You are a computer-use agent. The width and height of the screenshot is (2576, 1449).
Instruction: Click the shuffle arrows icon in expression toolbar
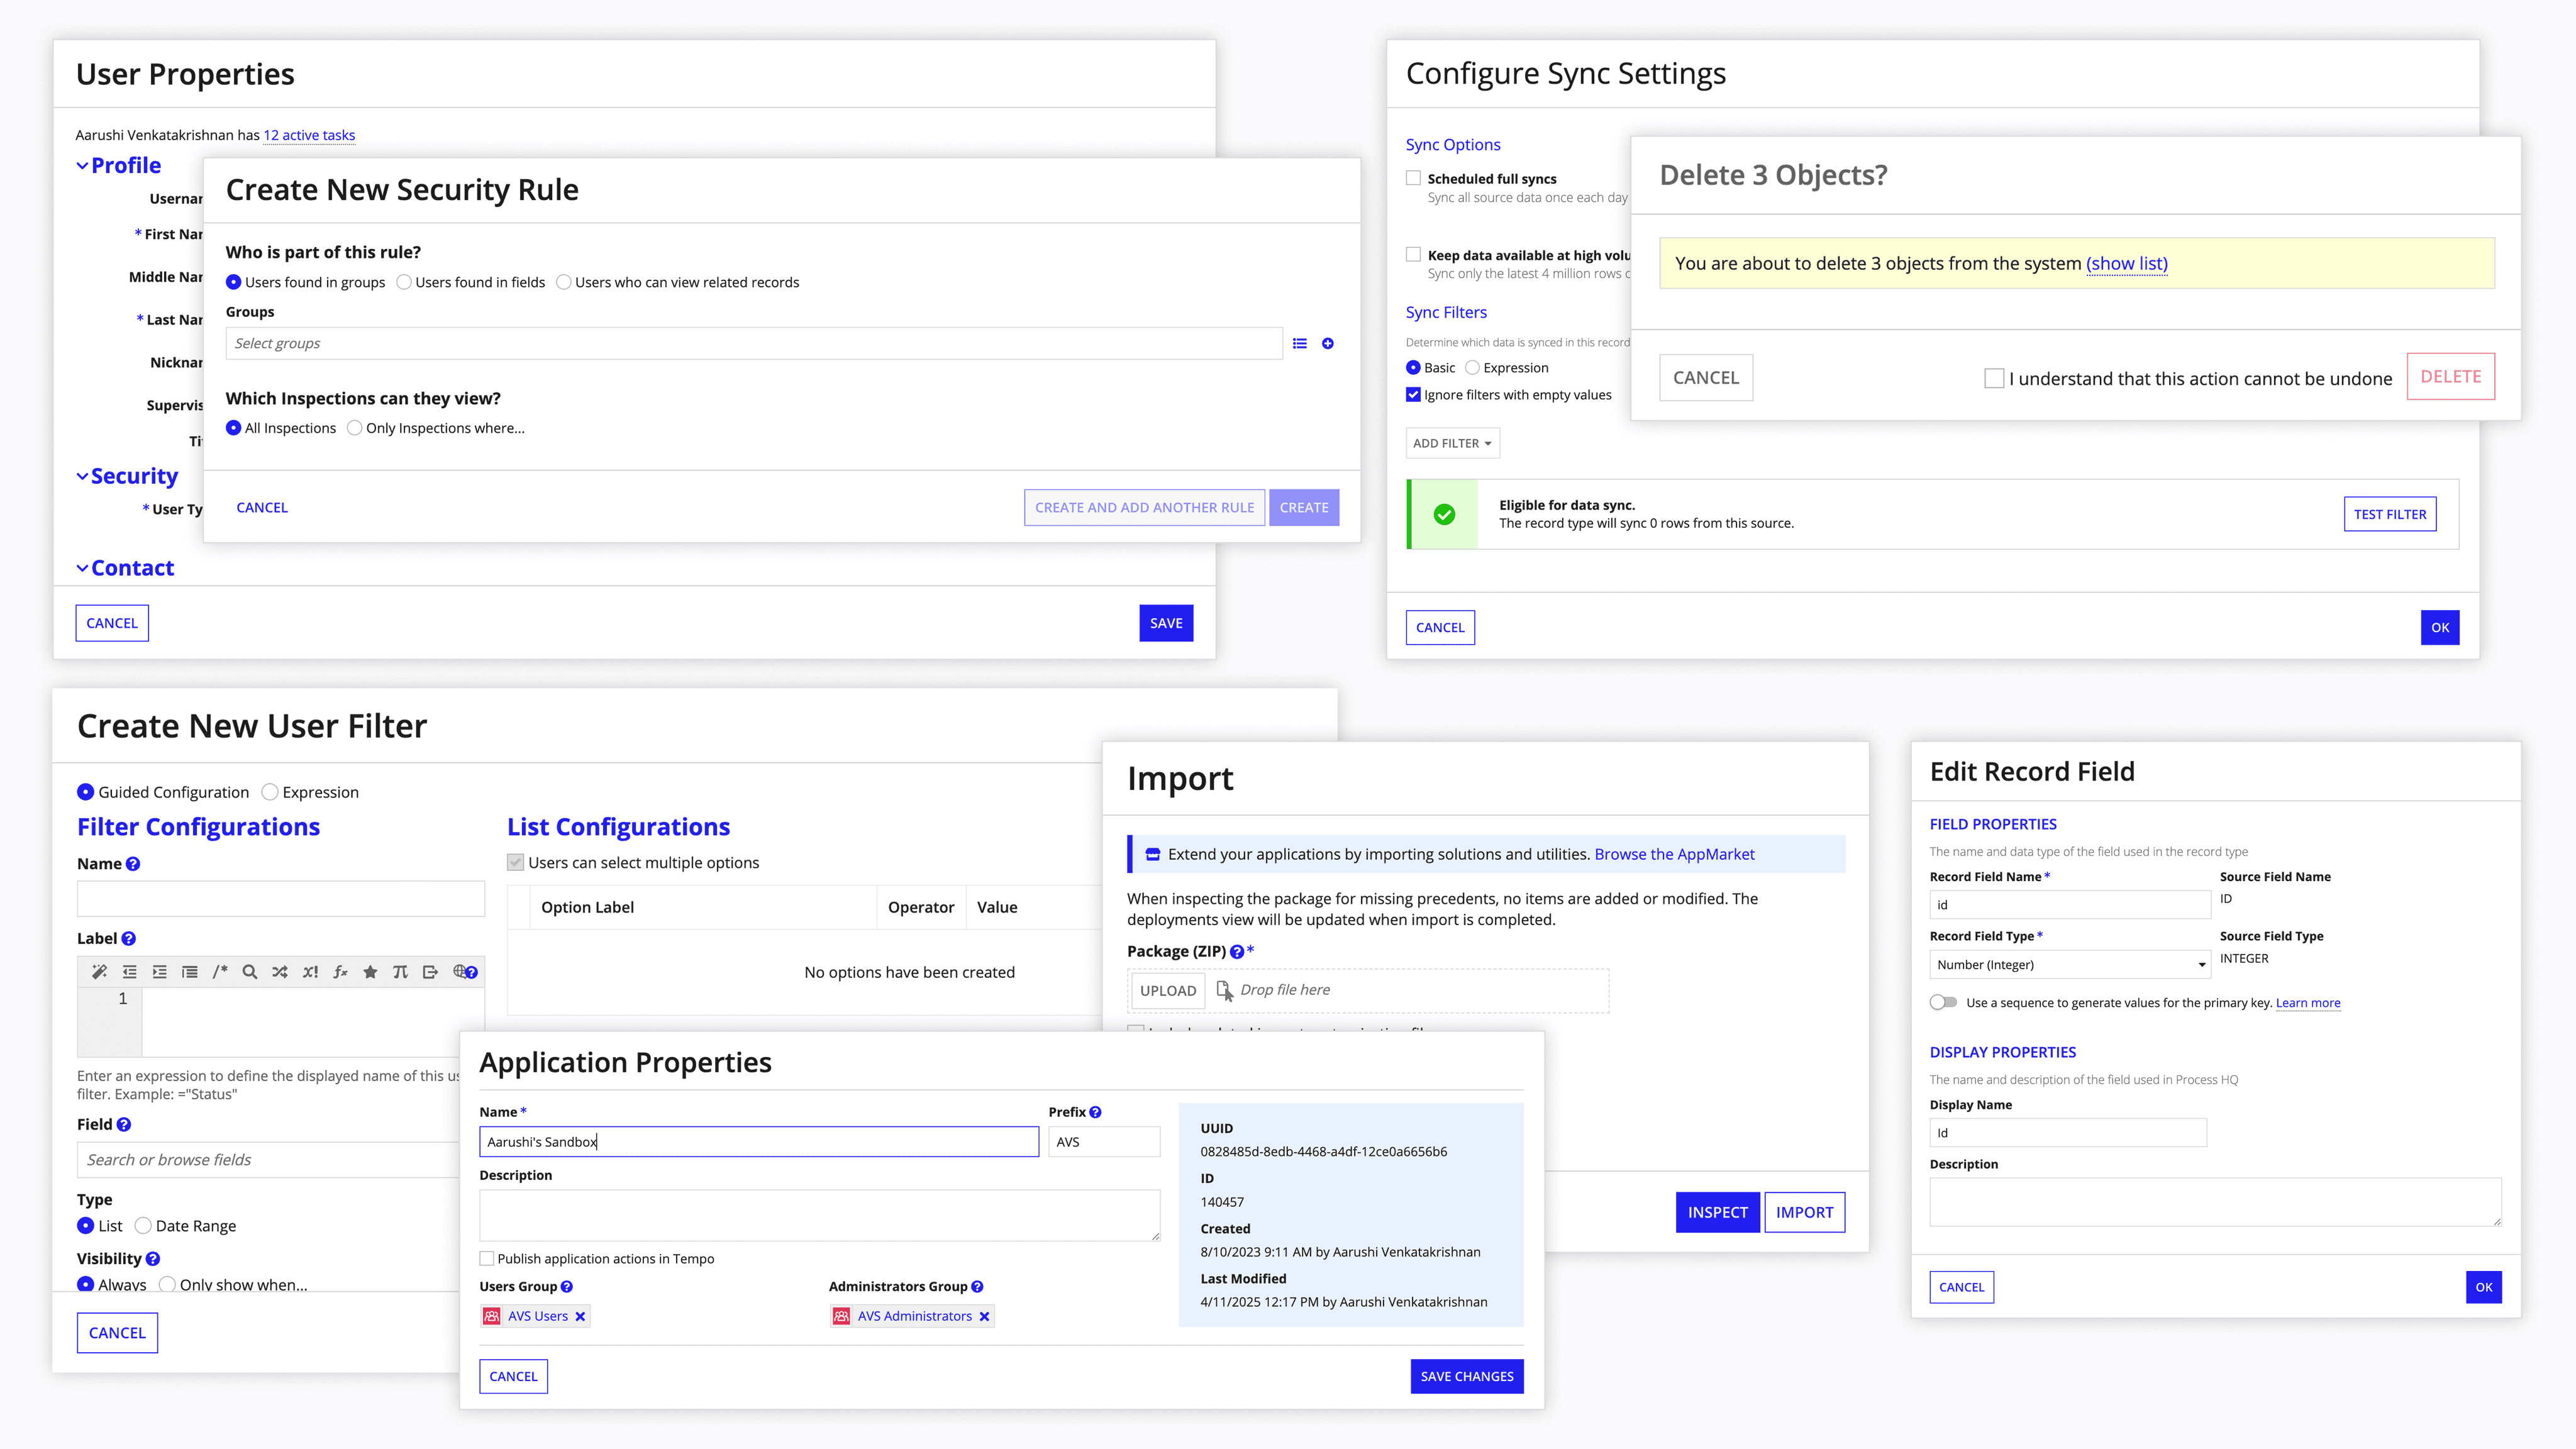pyautogui.click(x=280, y=971)
